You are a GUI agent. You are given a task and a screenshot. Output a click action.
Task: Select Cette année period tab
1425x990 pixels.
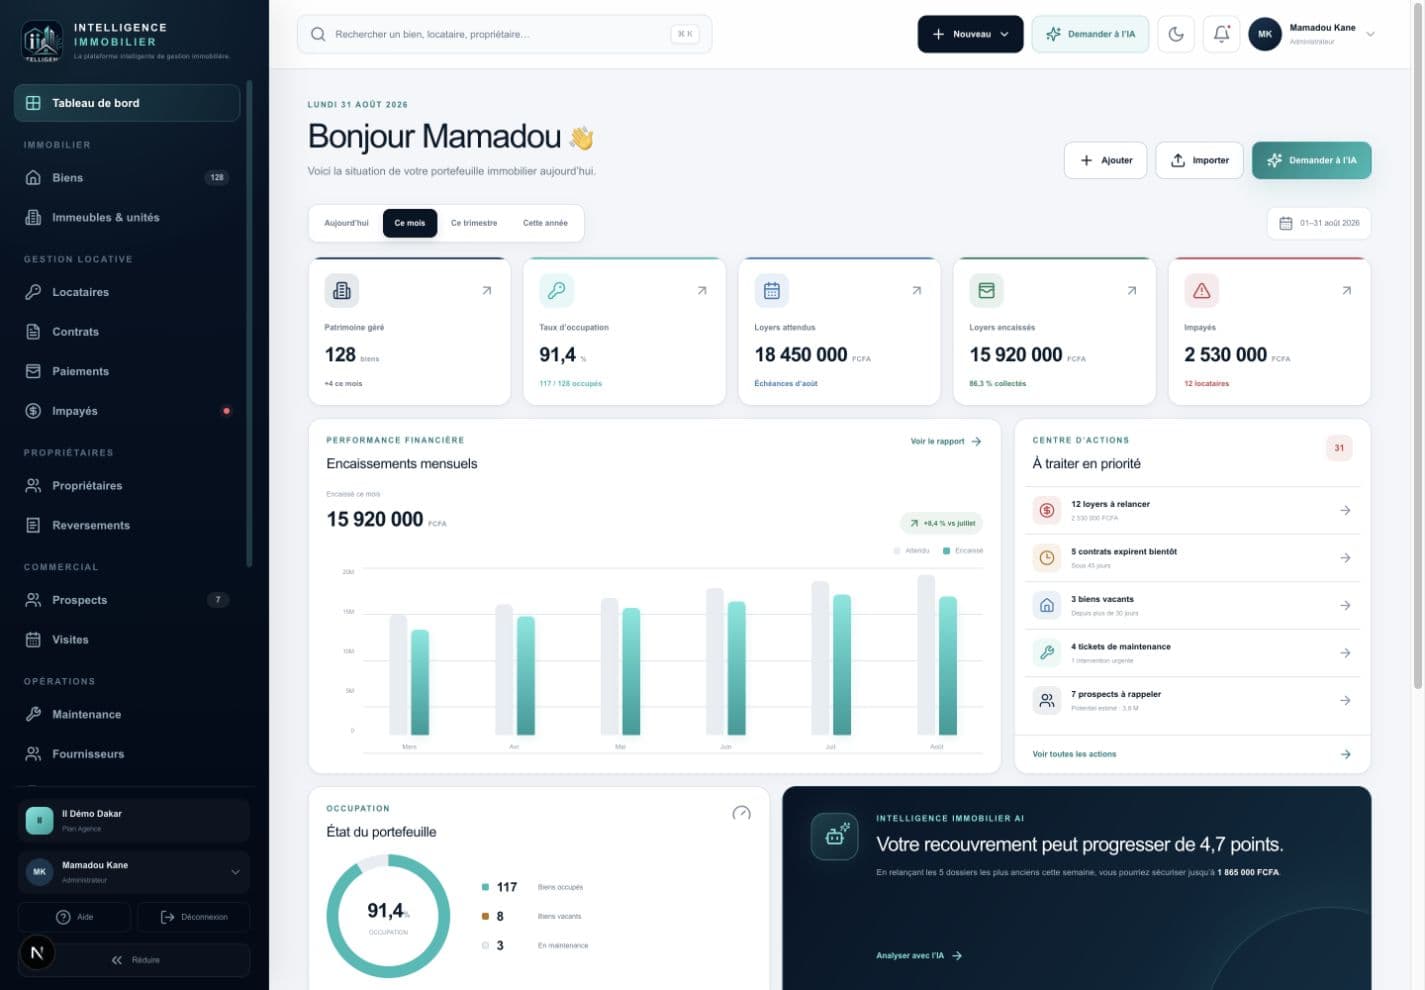coord(545,223)
